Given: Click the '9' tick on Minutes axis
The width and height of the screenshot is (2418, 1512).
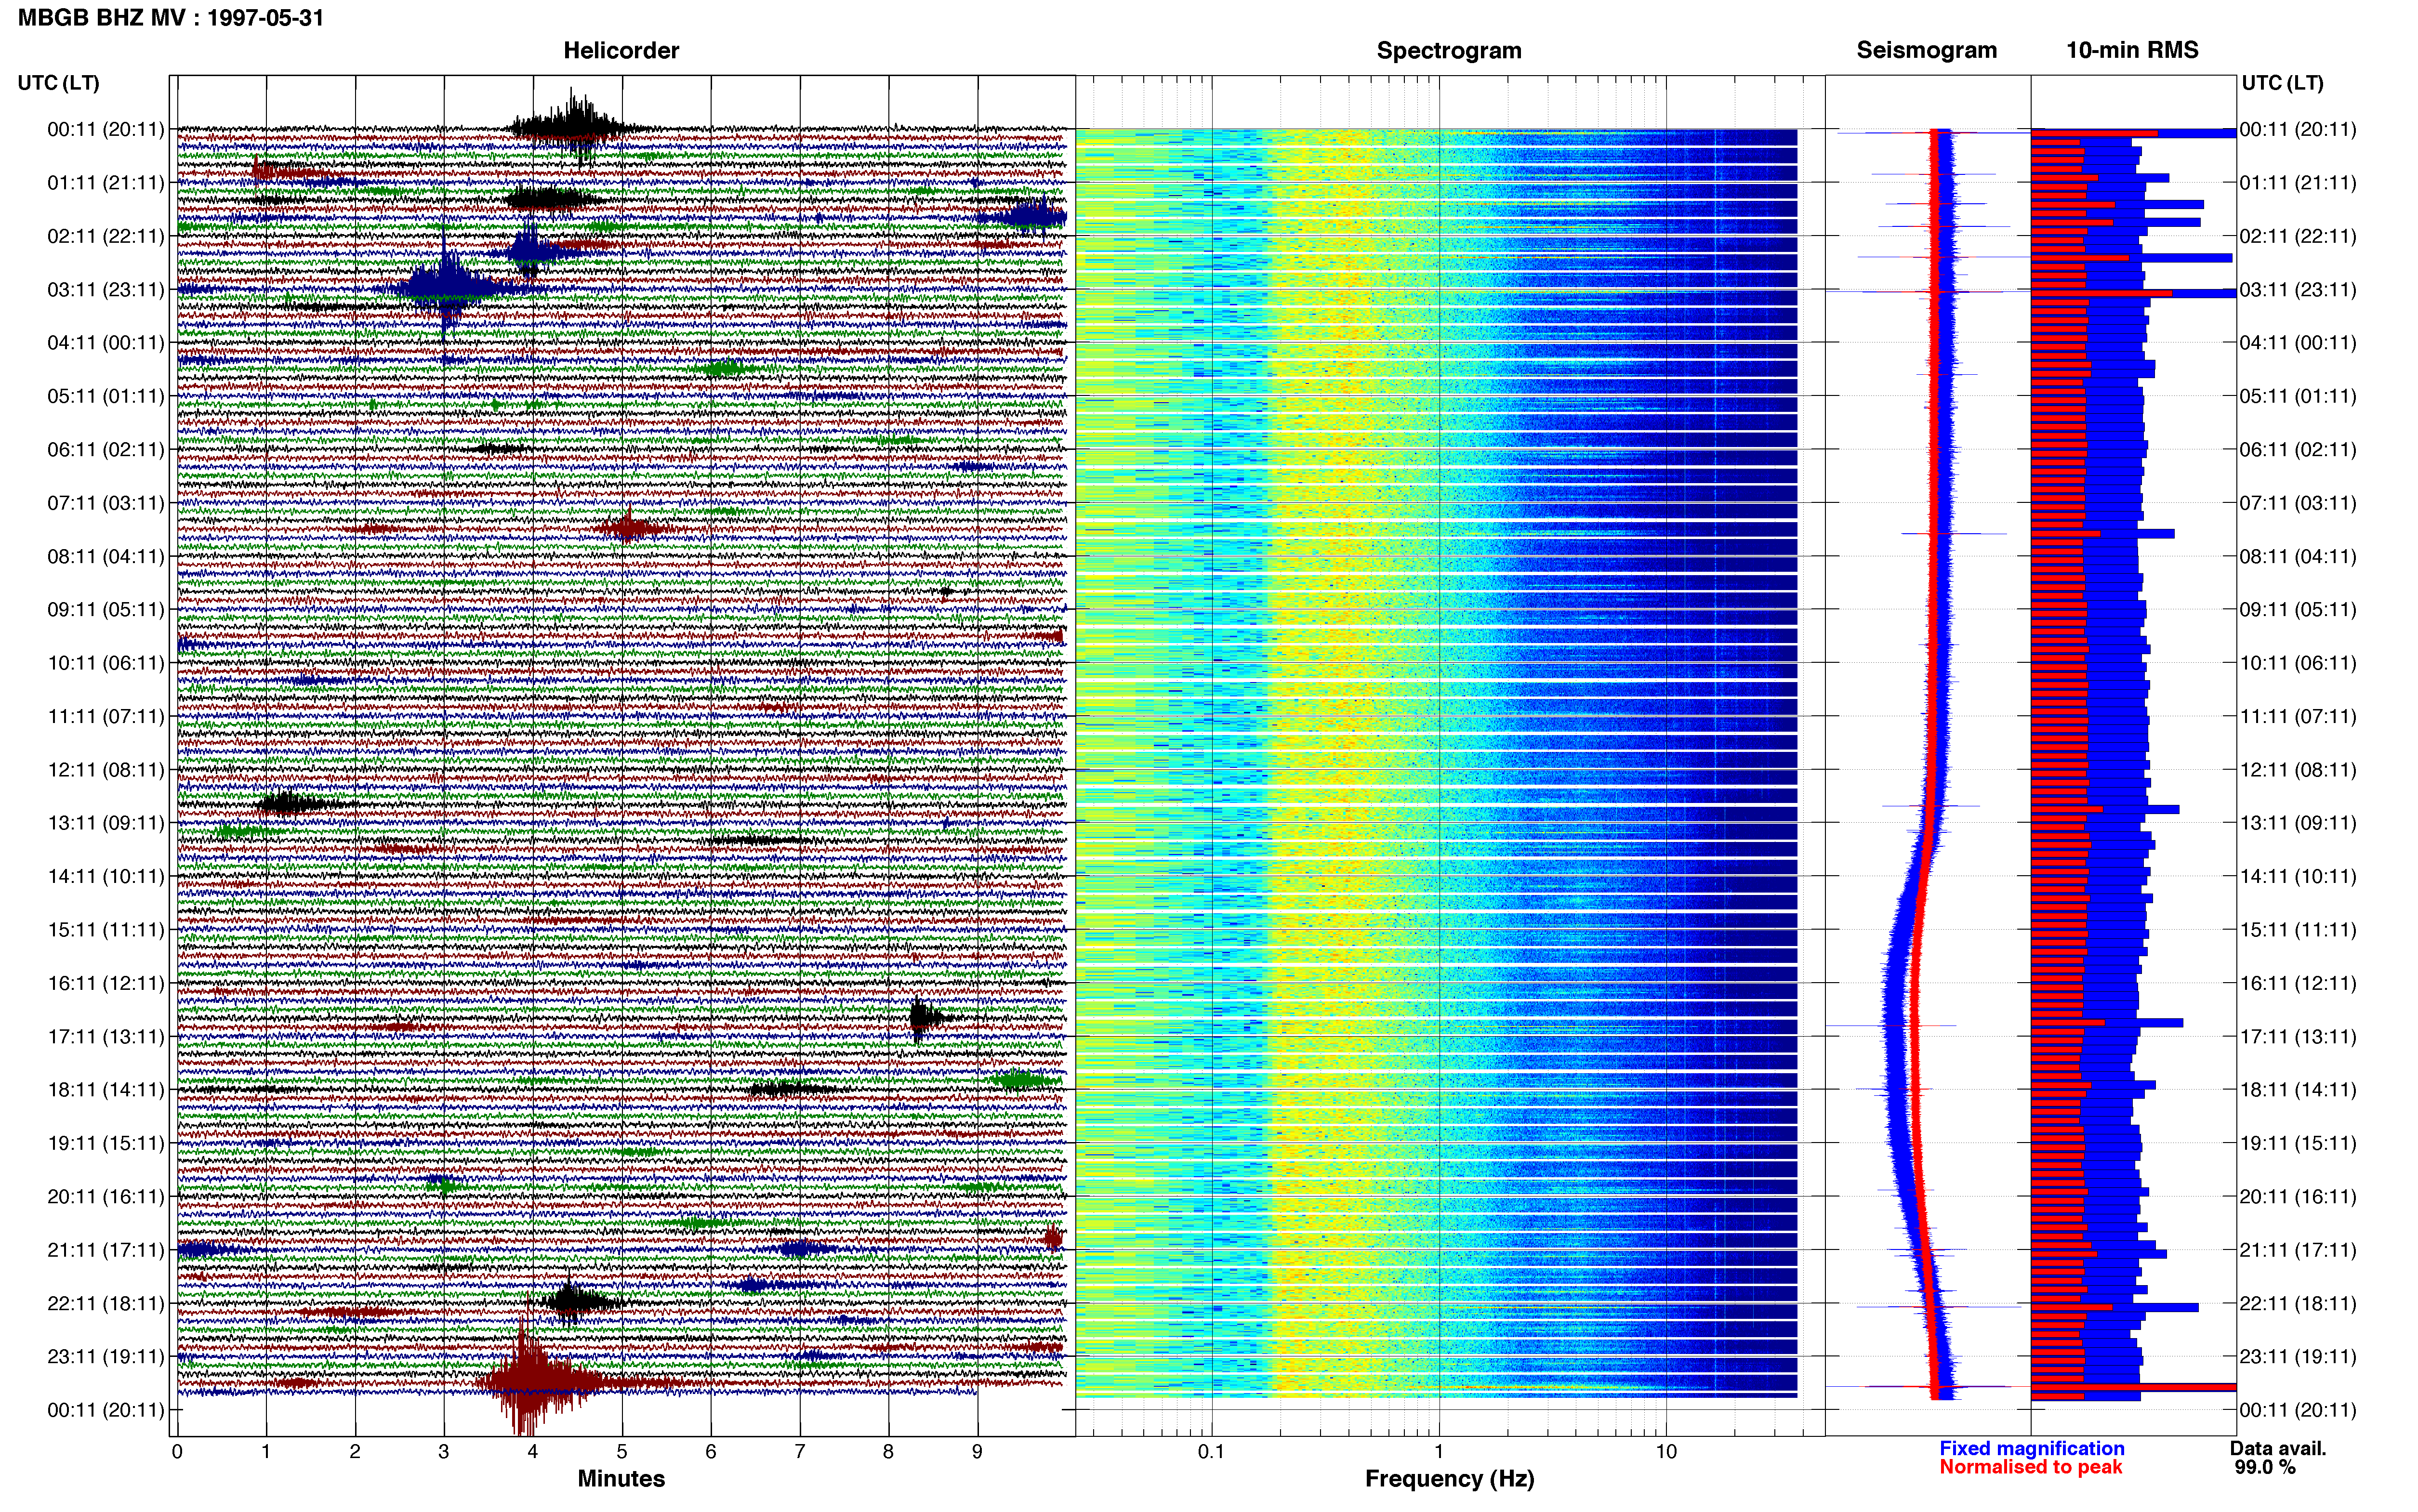Looking at the screenshot, I should [977, 1452].
